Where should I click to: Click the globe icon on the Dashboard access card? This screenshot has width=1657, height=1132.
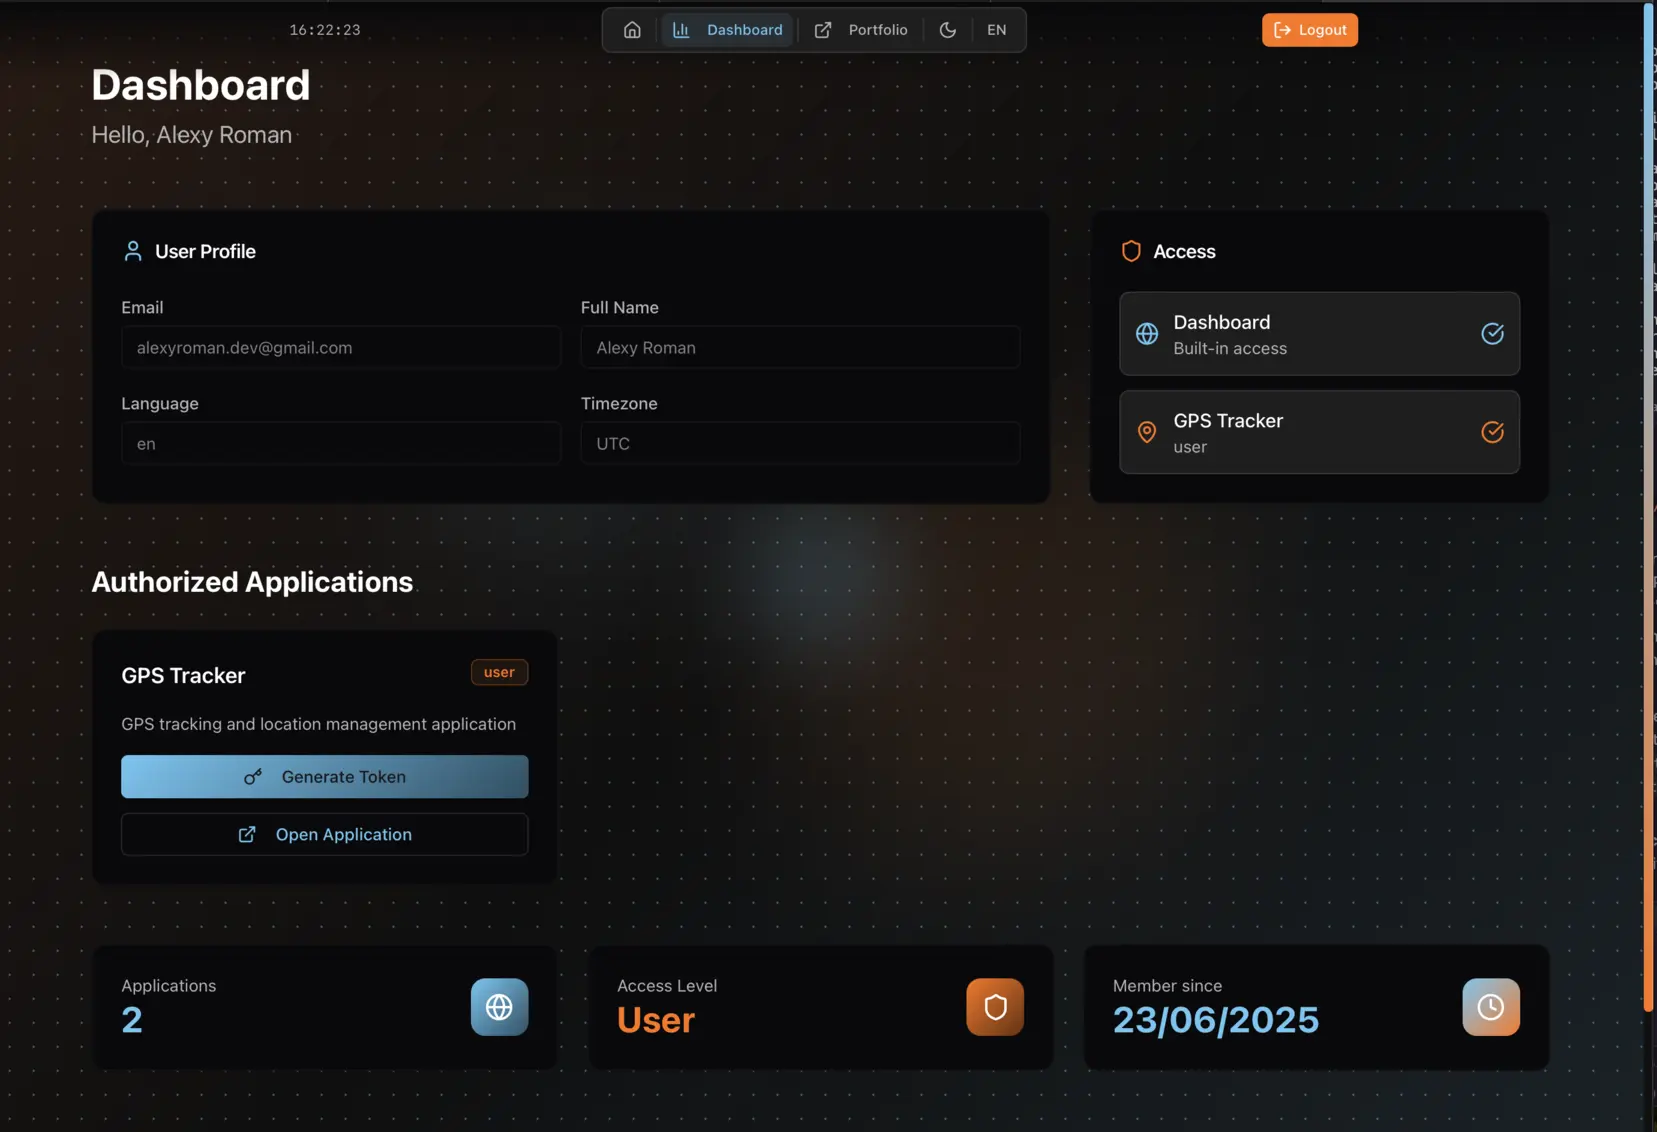click(x=1147, y=334)
